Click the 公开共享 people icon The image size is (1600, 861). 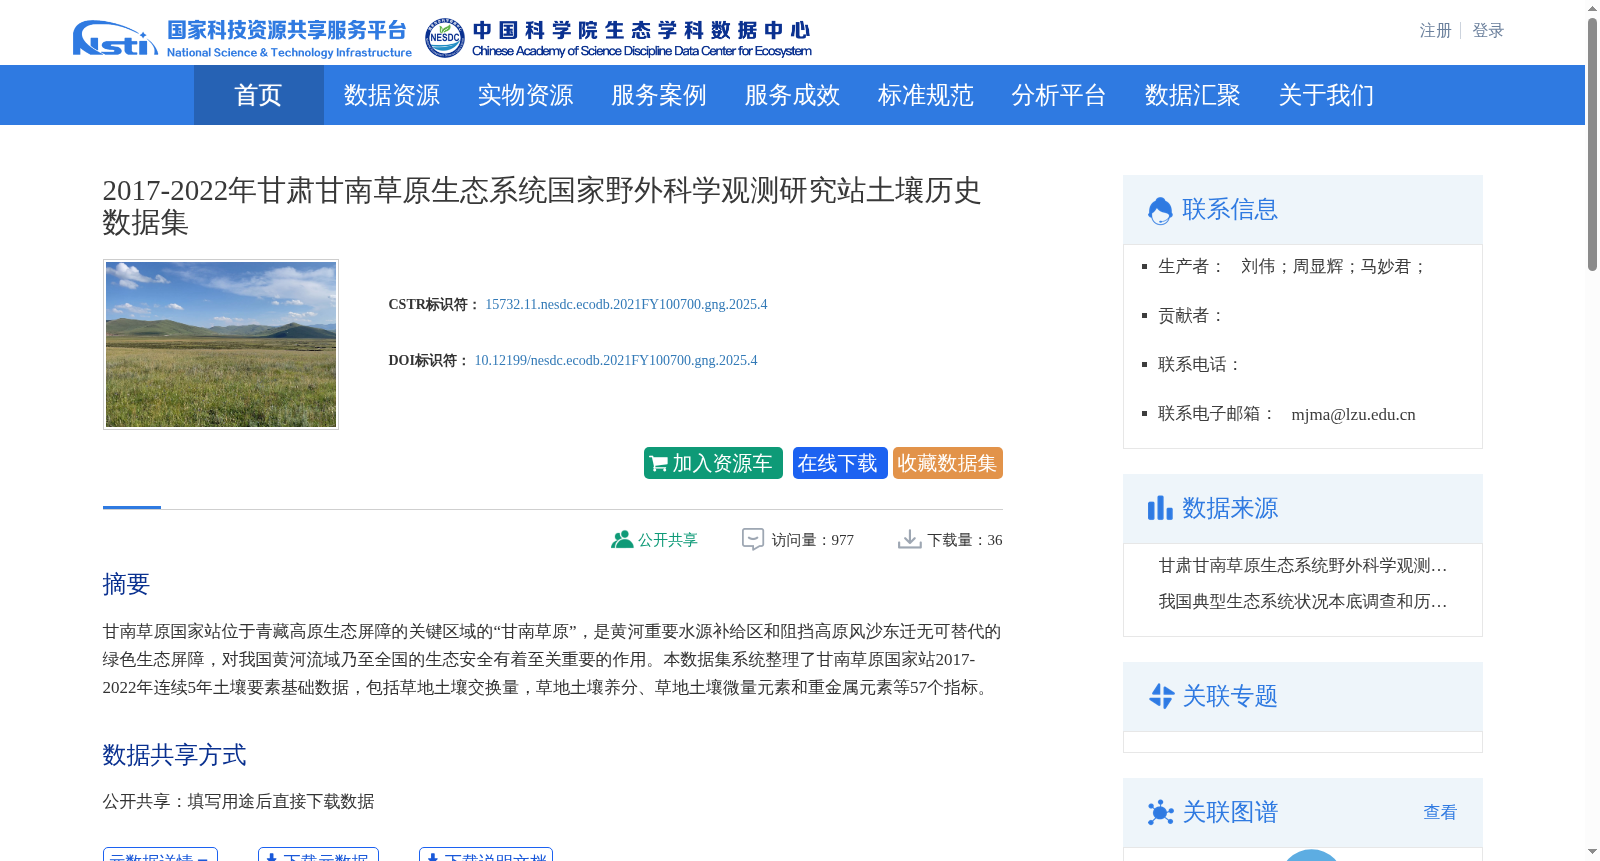coord(622,539)
